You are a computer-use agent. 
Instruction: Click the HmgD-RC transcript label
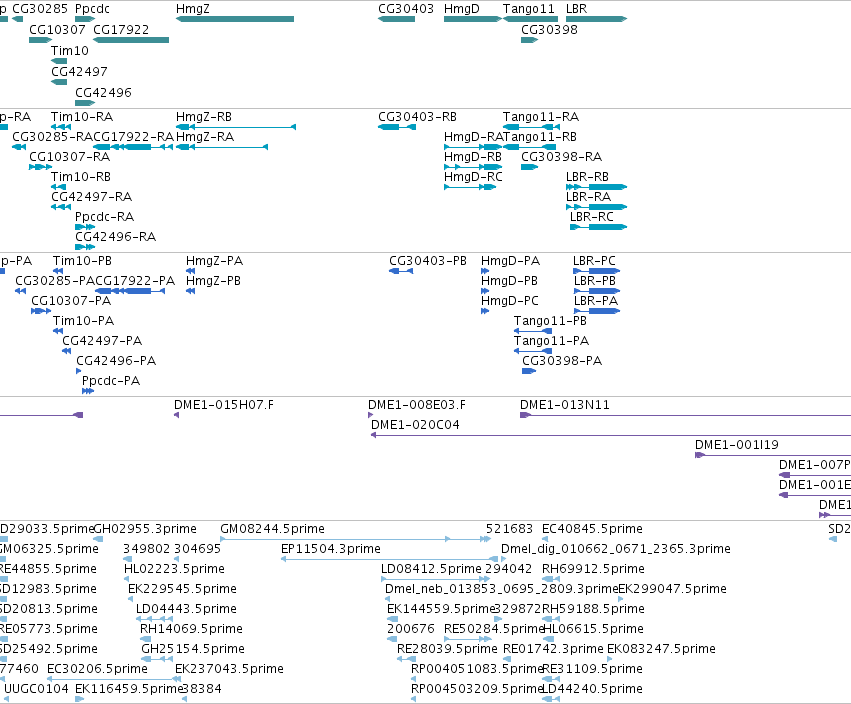click(x=473, y=177)
